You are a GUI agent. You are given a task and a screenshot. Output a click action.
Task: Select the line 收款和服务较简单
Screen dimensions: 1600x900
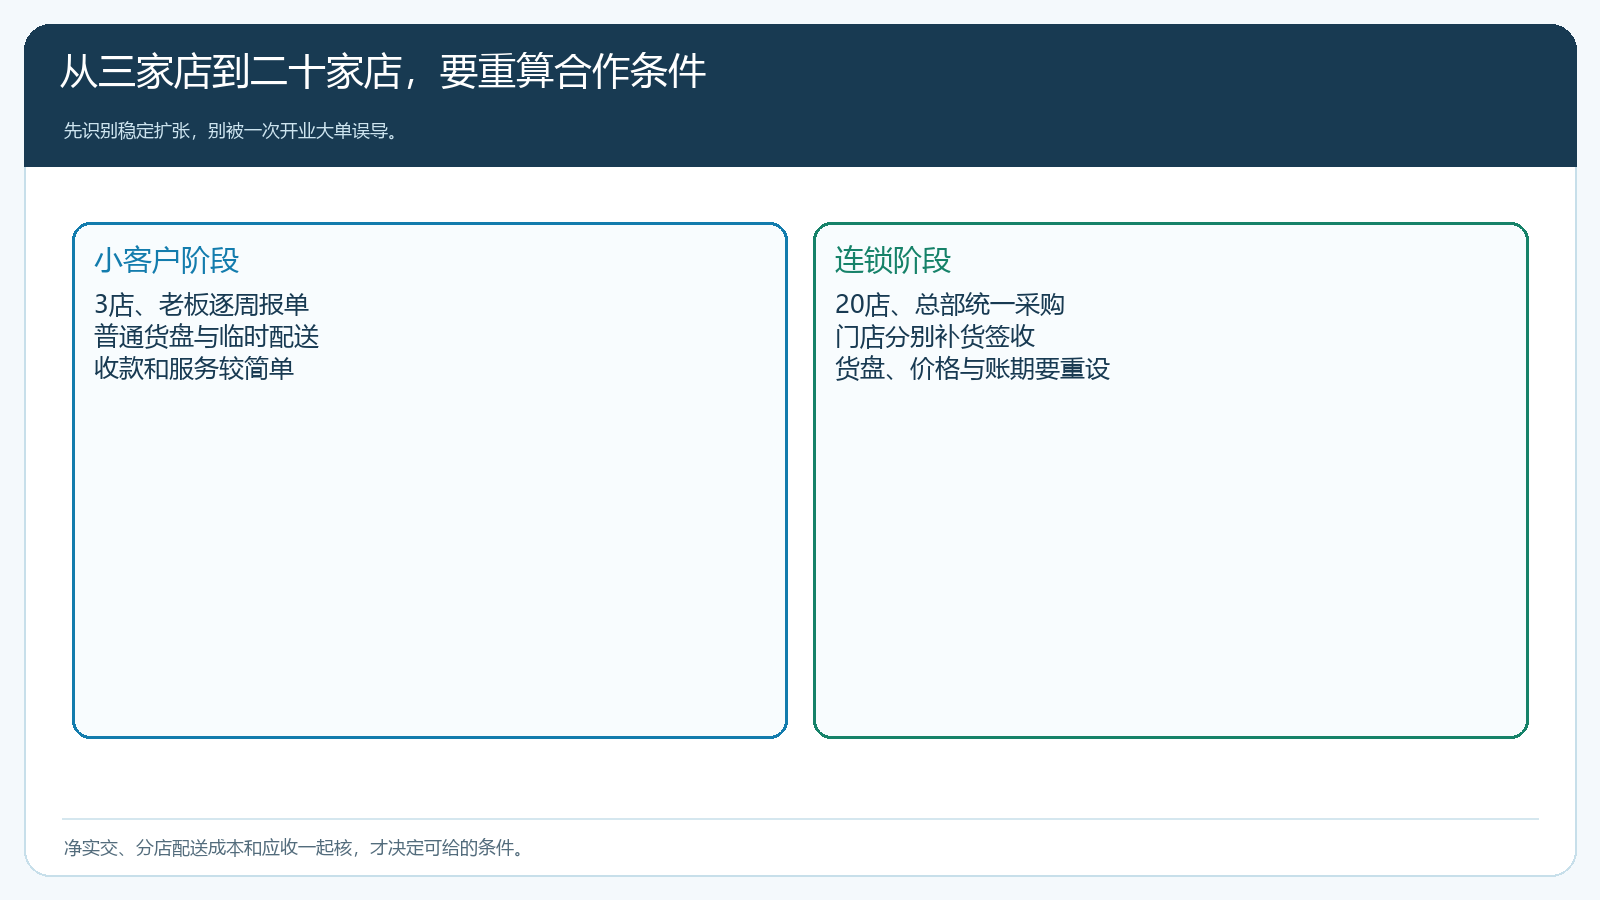coord(194,368)
